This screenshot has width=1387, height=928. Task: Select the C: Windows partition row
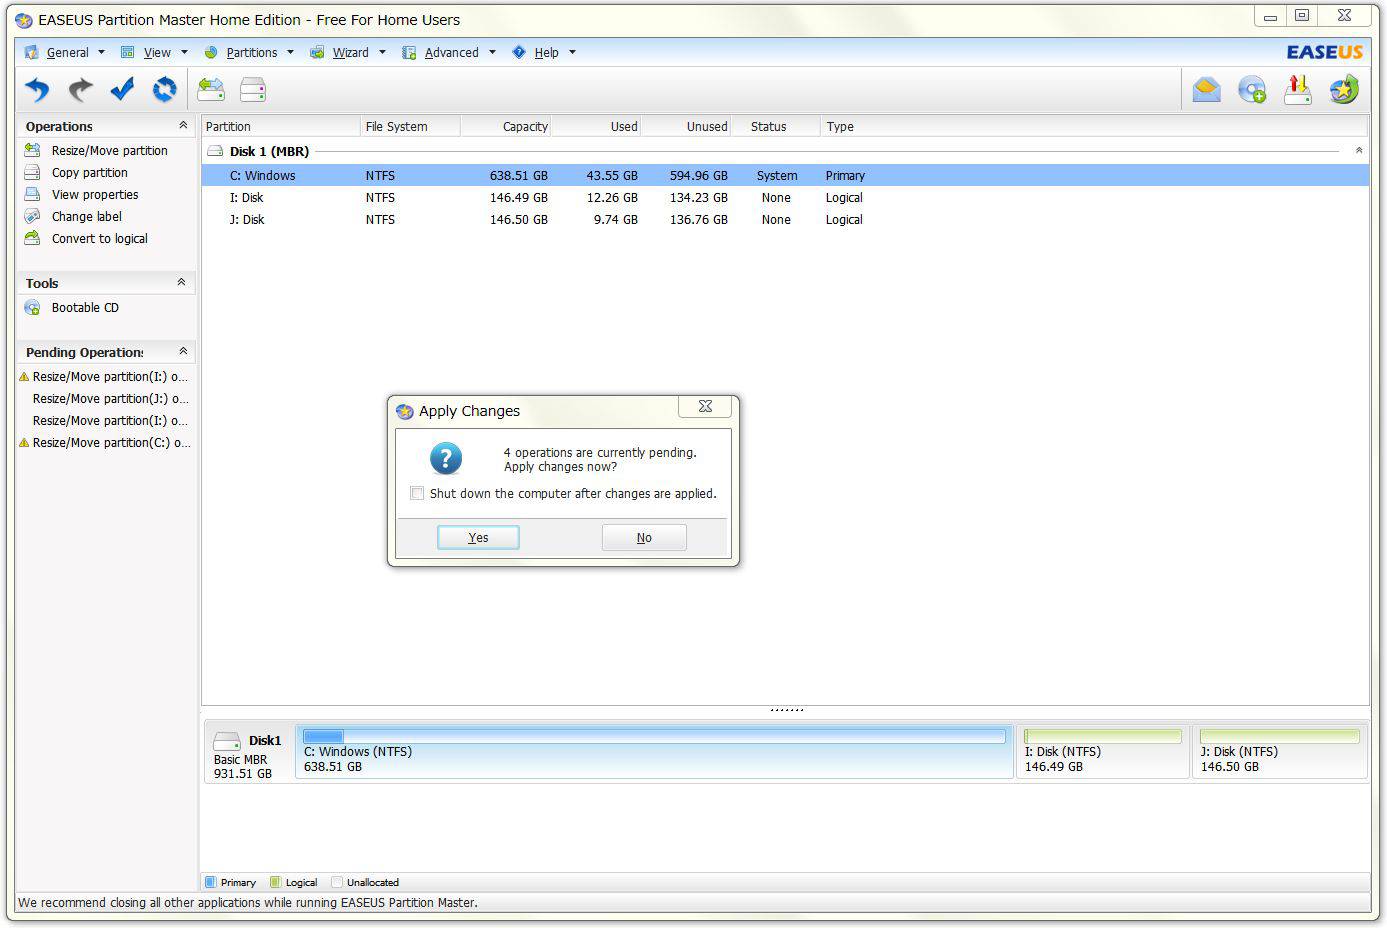click(785, 175)
